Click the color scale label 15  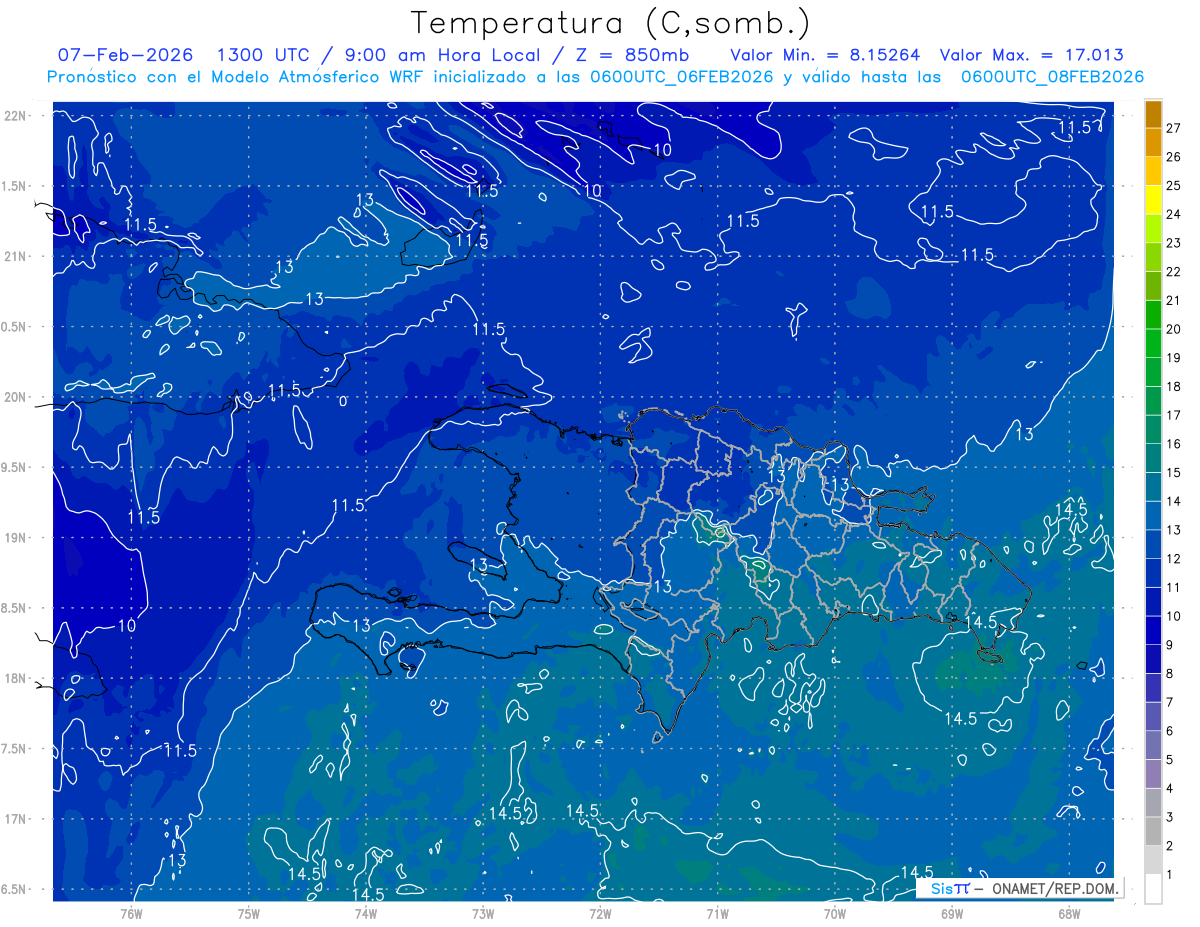[x=1174, y=472]
